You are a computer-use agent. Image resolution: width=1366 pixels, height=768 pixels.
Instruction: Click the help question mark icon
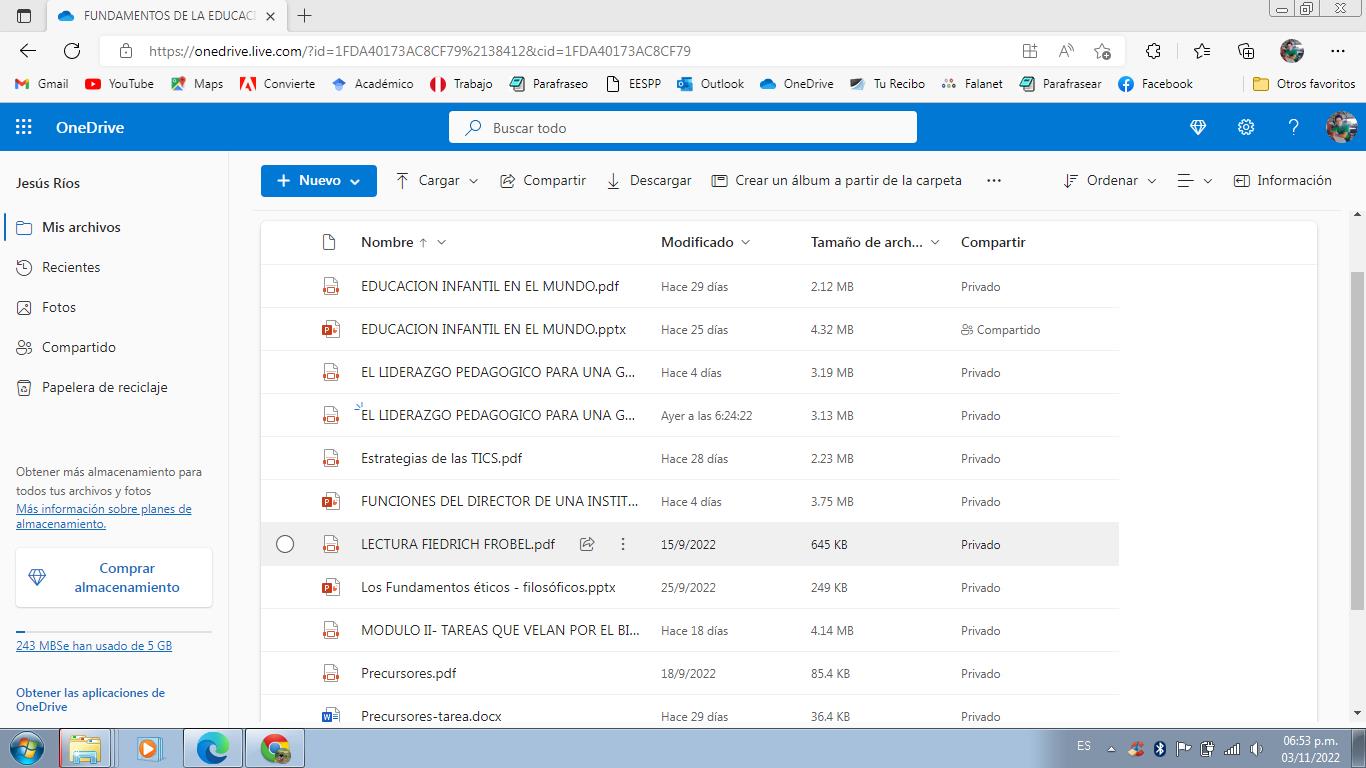pos(1293,127)
